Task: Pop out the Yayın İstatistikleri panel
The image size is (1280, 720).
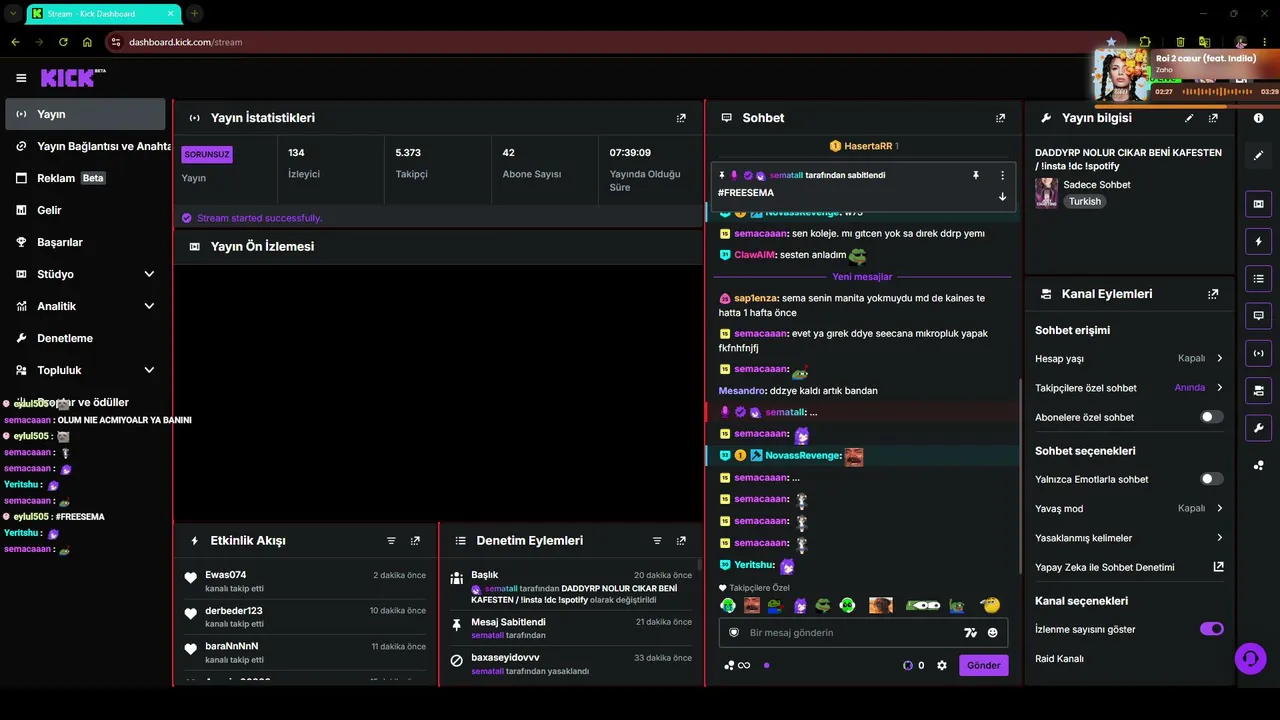Action: pyautogui.click(x=681, y=118)
